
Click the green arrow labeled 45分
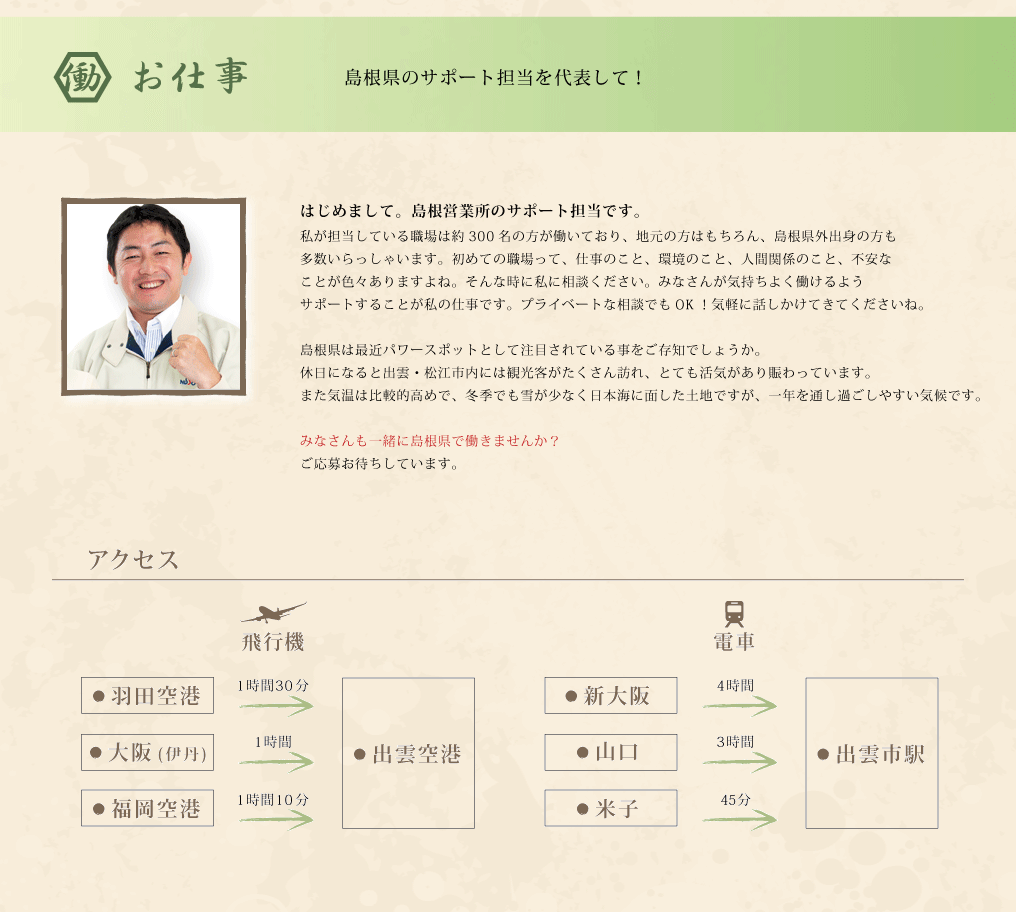(x=739, y=819)
